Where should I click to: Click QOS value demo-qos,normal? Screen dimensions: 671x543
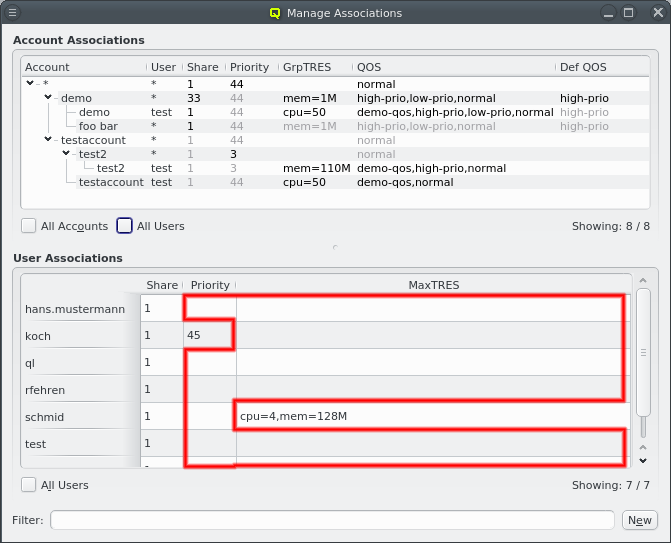pyautogui.click(x=405, y=182)
